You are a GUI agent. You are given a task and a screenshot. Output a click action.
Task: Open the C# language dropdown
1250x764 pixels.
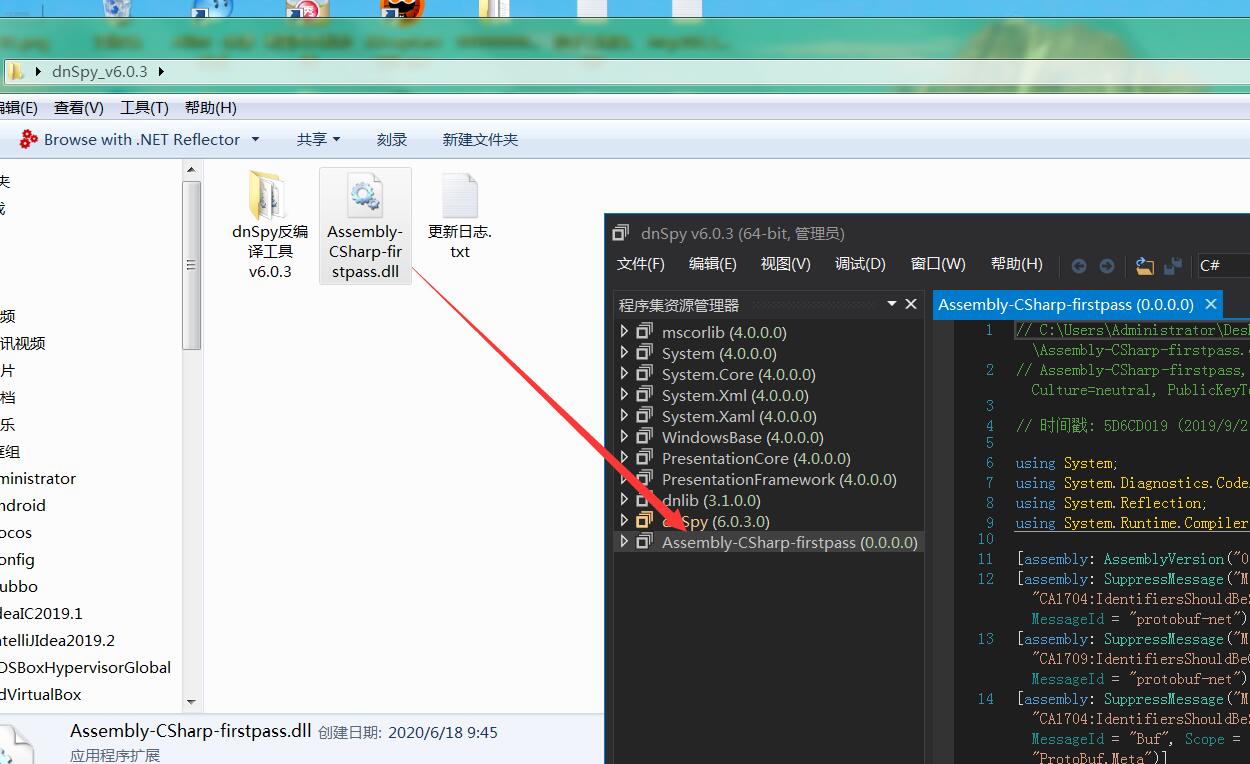[1222, 265]
